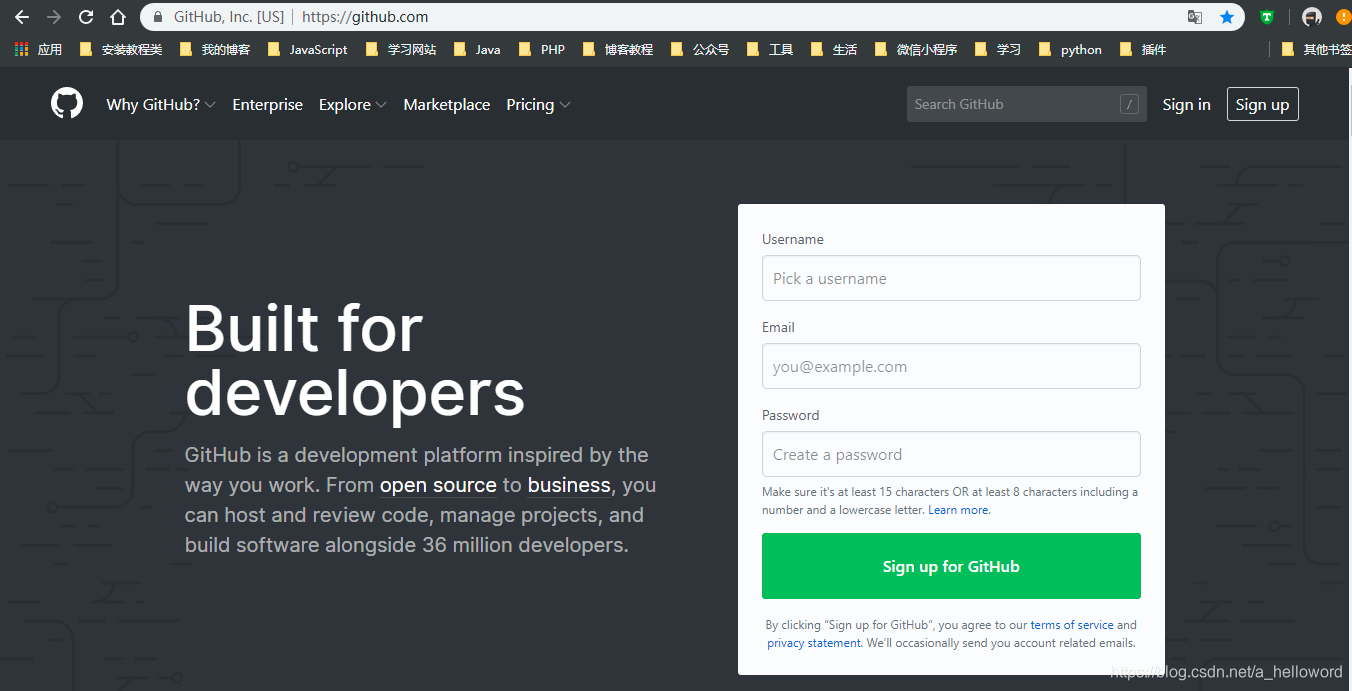Click the Sign in link
This screenshot has height=691, width=1352.
pyautogui.click(x=1186, y=104)
